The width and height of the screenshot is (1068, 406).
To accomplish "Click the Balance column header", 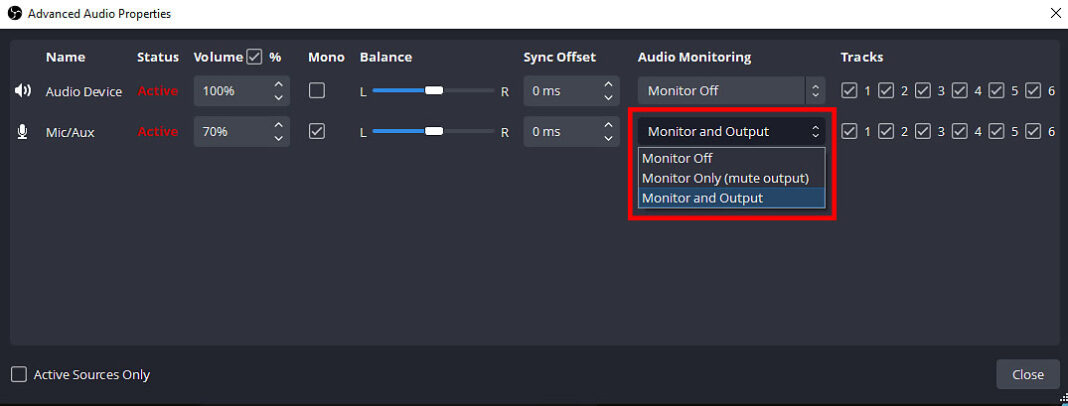I will (386, 57).
